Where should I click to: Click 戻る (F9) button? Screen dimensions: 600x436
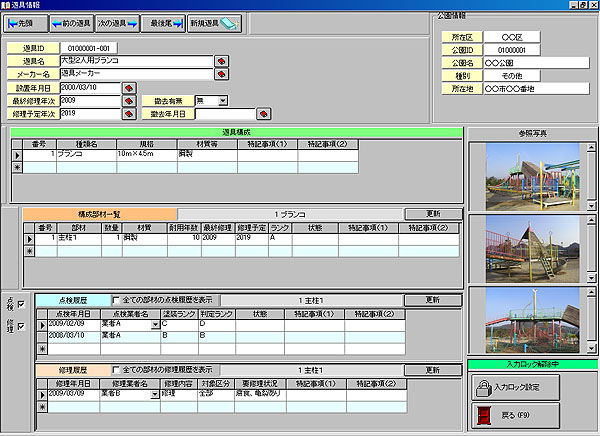coord(515,414)
